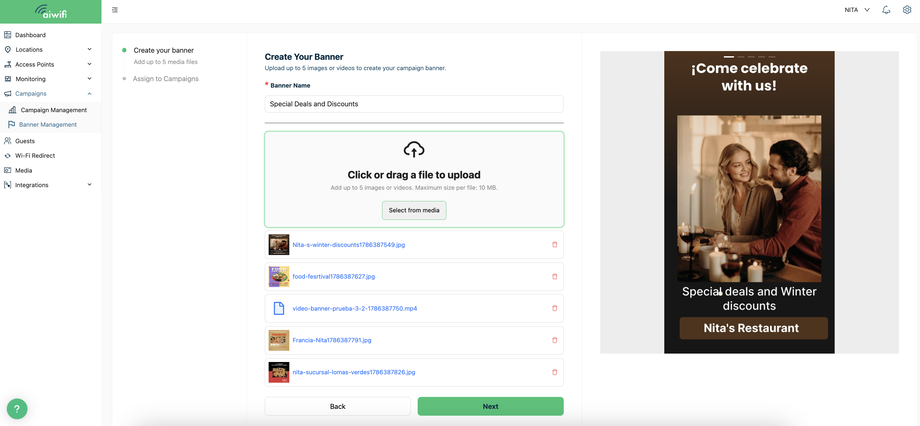The width and height of the screenshot is (920, 426).
Task: Open video-banner-prueba-3-2-1786387750.mp4 link
Action: point(354,308)
